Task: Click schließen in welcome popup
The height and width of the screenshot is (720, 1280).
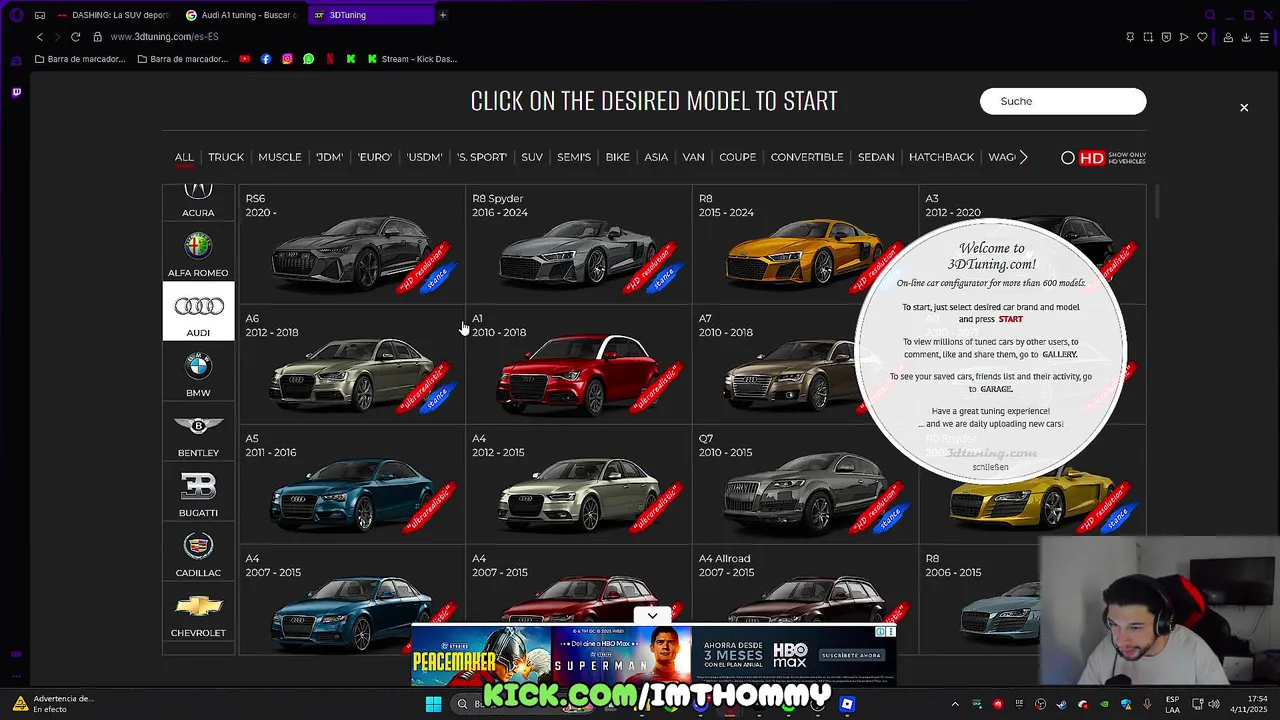Action: [990, 467]
